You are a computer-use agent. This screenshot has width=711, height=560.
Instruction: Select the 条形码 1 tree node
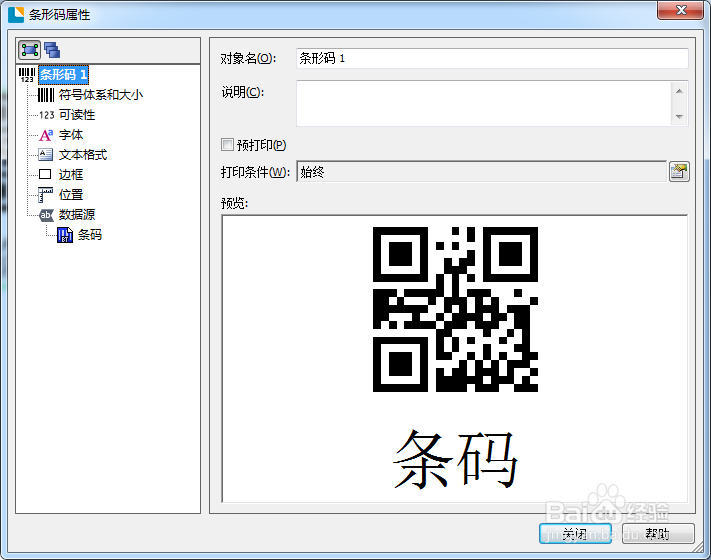63,75
